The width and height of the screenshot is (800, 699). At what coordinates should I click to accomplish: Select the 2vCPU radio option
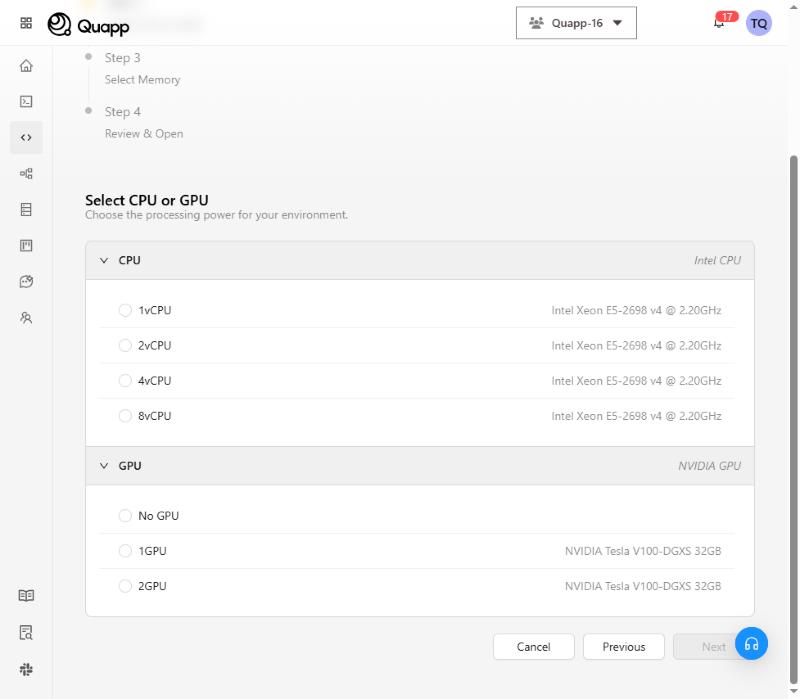[x=125, y=345]
